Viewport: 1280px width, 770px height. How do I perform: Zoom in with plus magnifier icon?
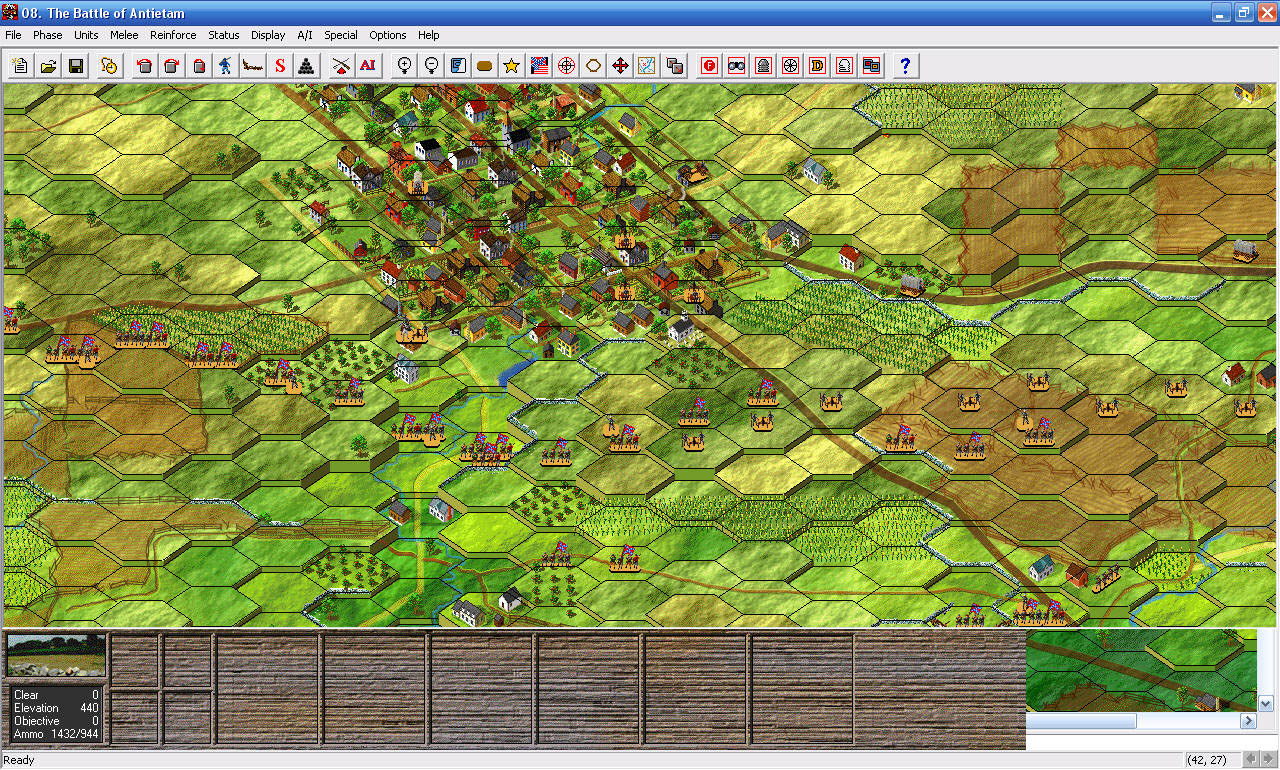click(x=404, y=66)
